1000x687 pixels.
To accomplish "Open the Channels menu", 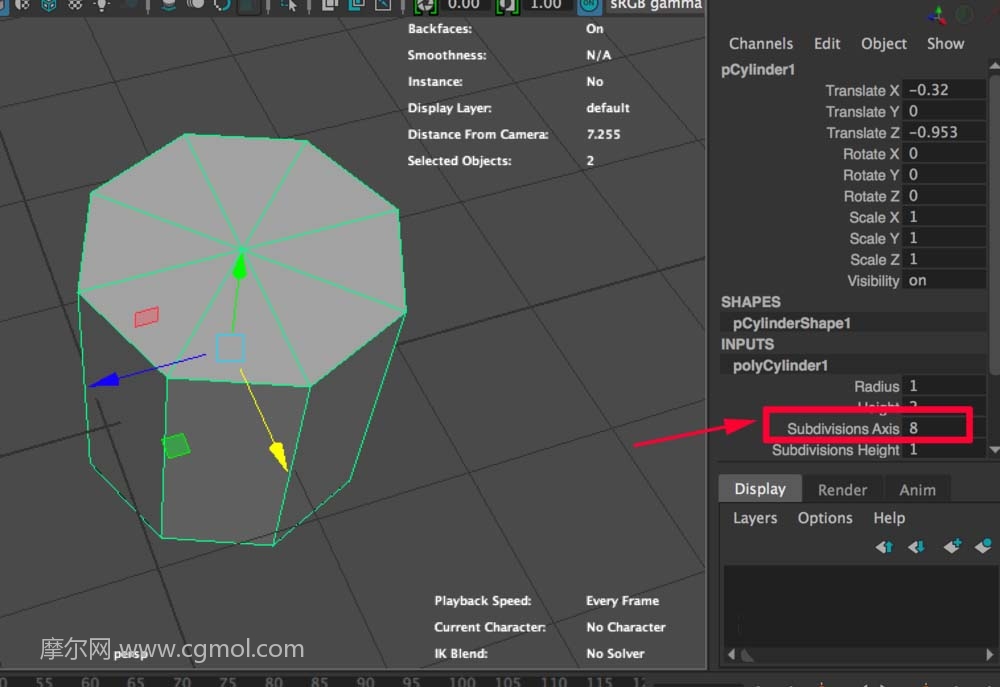I will (x=761, y=43).
